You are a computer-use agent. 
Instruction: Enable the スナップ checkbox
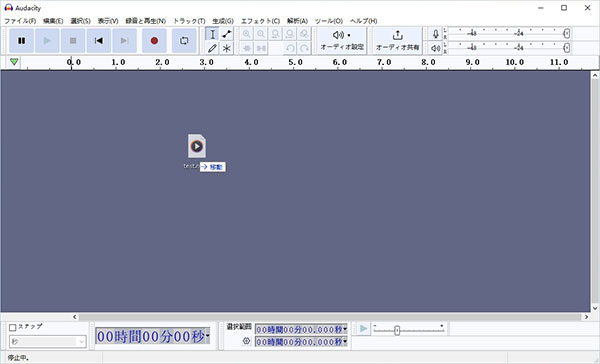tap(13, 328)
